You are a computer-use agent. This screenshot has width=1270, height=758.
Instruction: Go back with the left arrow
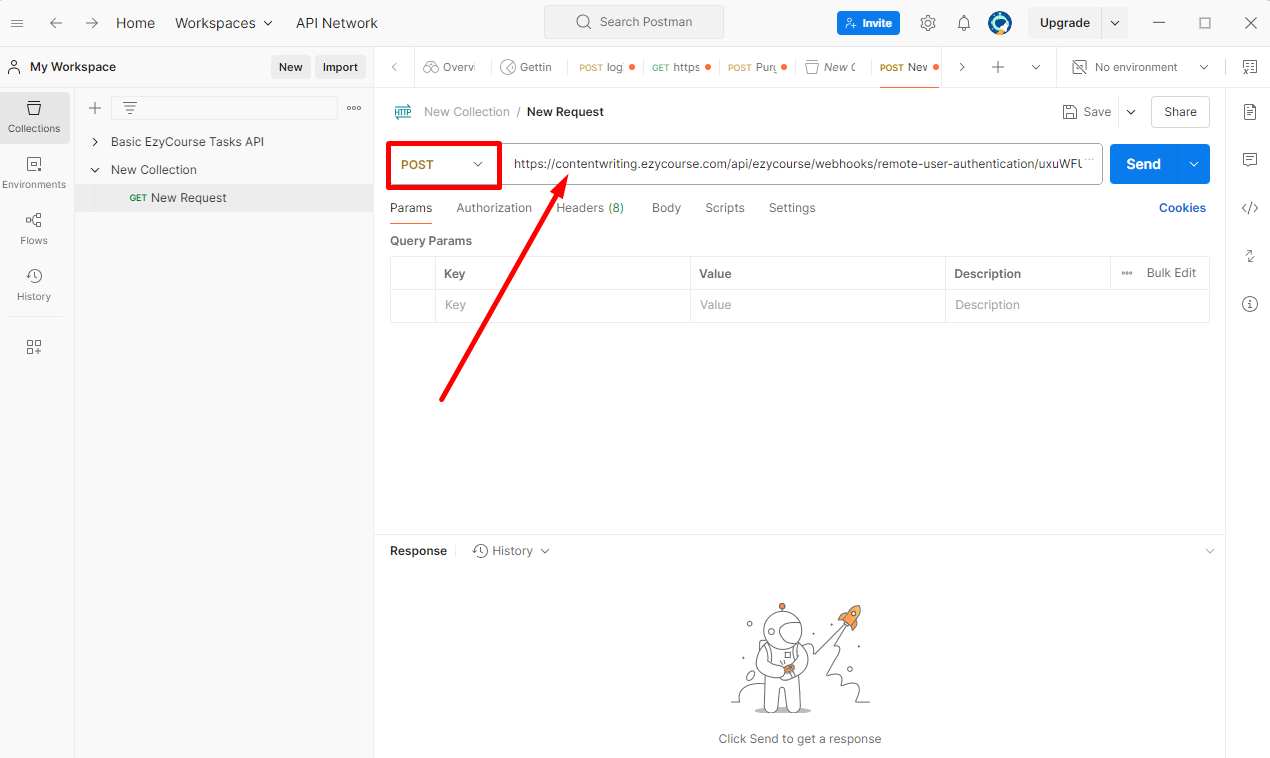pyautogui.click(x=56, y=22)
